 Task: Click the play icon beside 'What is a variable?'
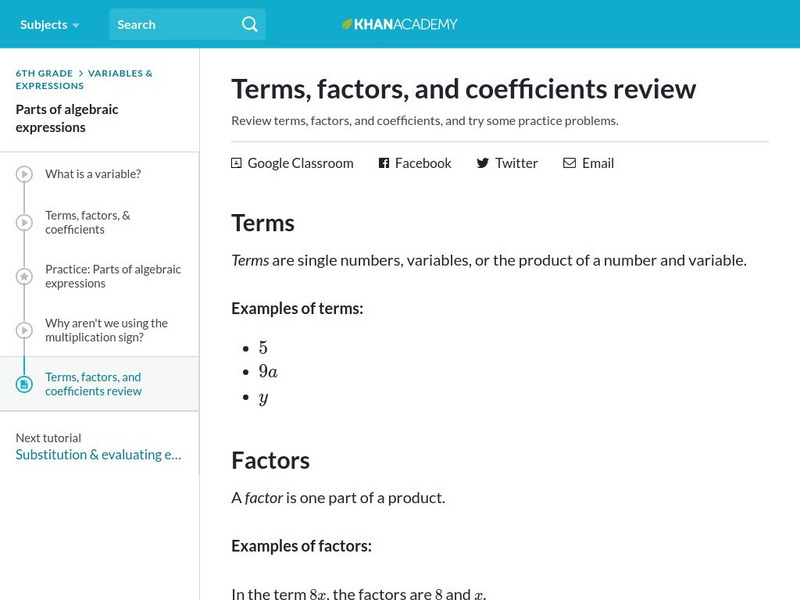(x=24, y=175)
